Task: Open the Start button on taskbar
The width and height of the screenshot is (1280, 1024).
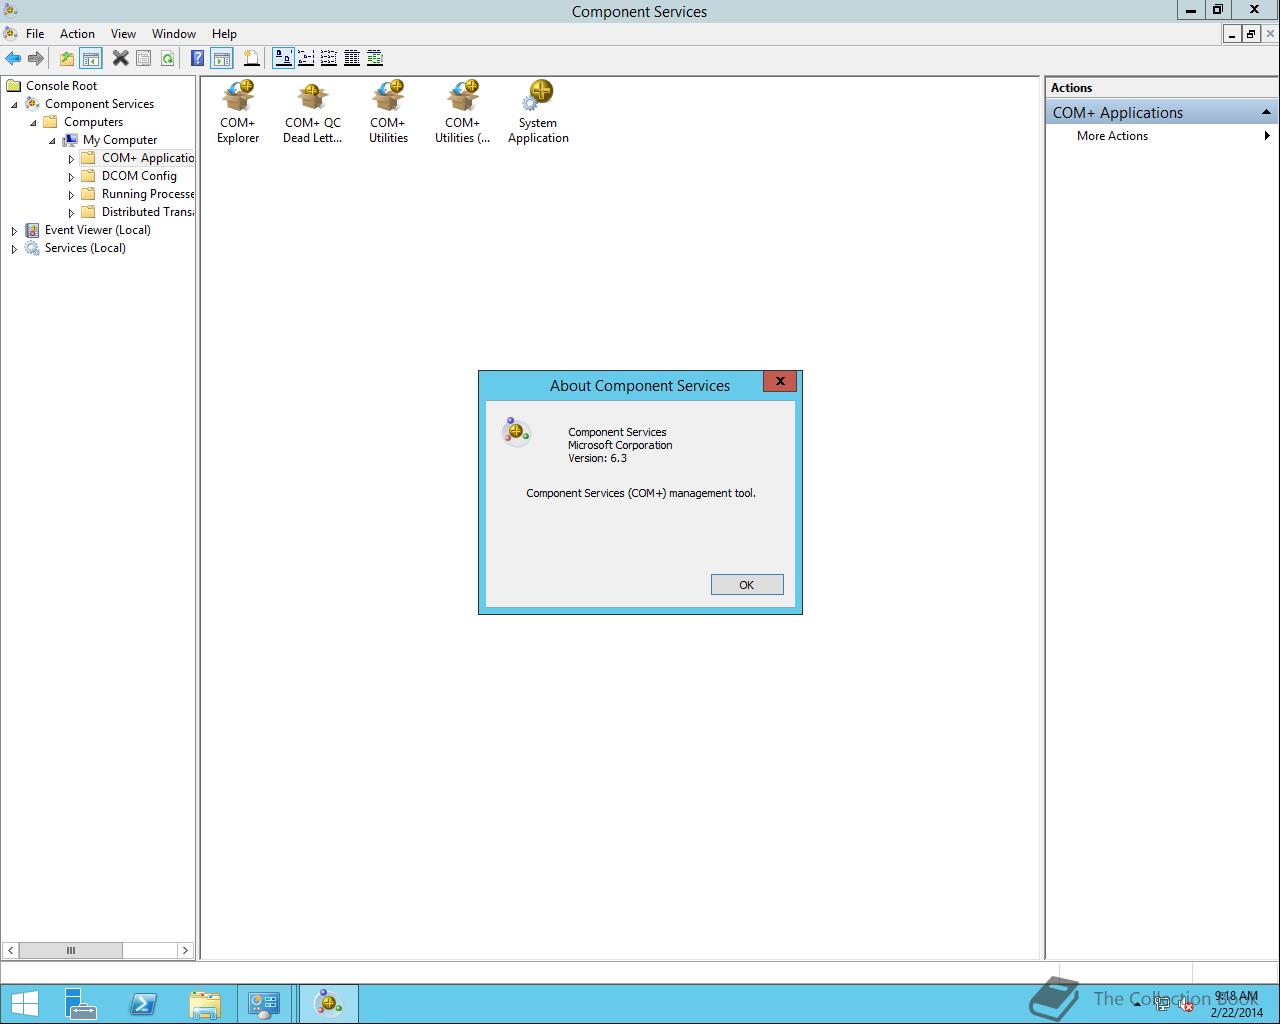Action: click(24, 1003)
